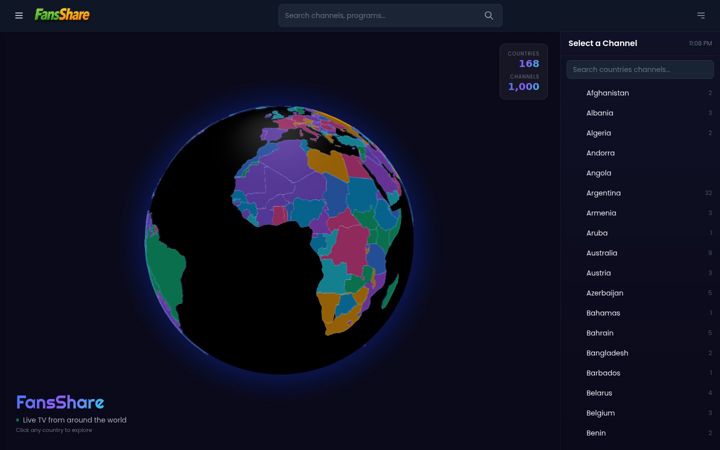Toggle the channel list panel icon
Screen dimensions: 720x450
click(x=701, y=16)
